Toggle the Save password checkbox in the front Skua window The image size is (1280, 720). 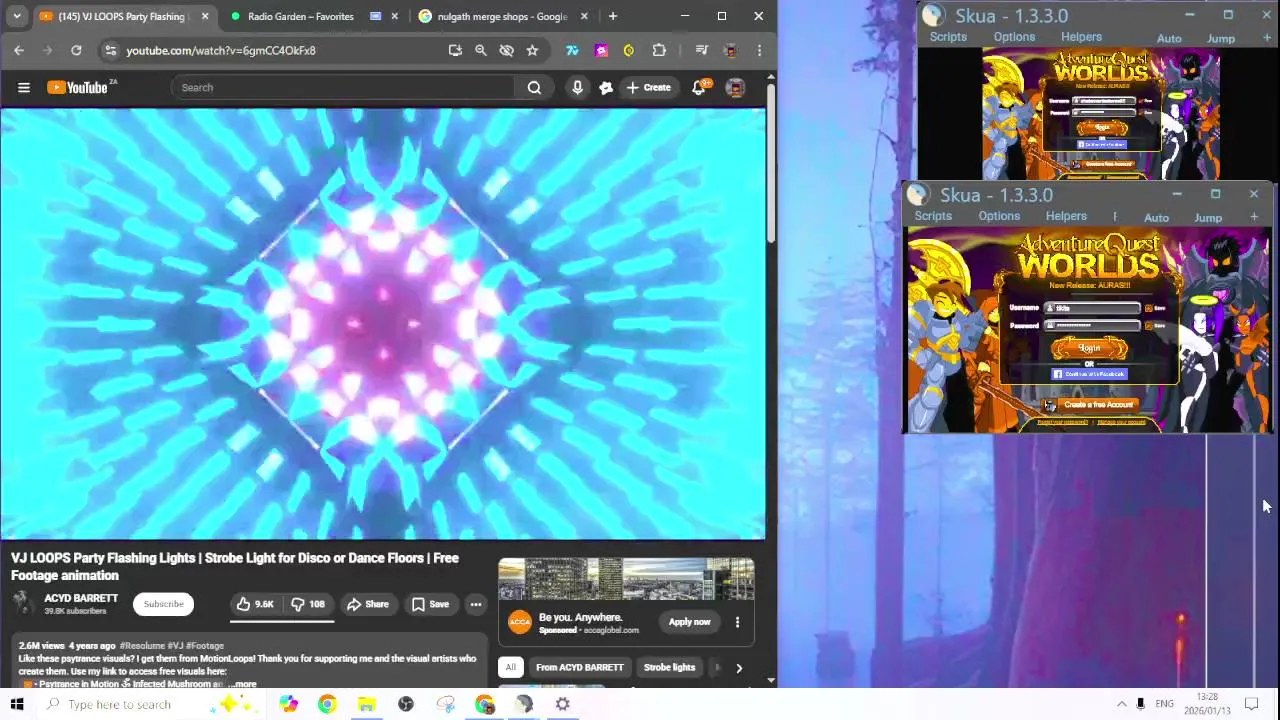coord(1148,325)
